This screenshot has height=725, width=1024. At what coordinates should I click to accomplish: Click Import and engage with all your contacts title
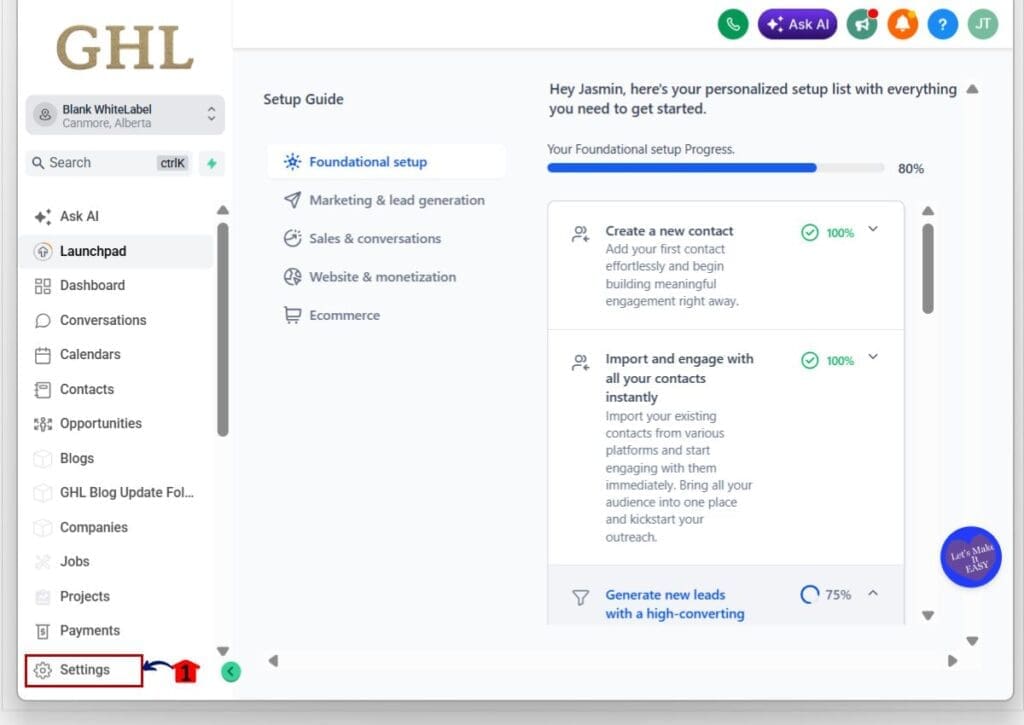click(x=679, y=378)
